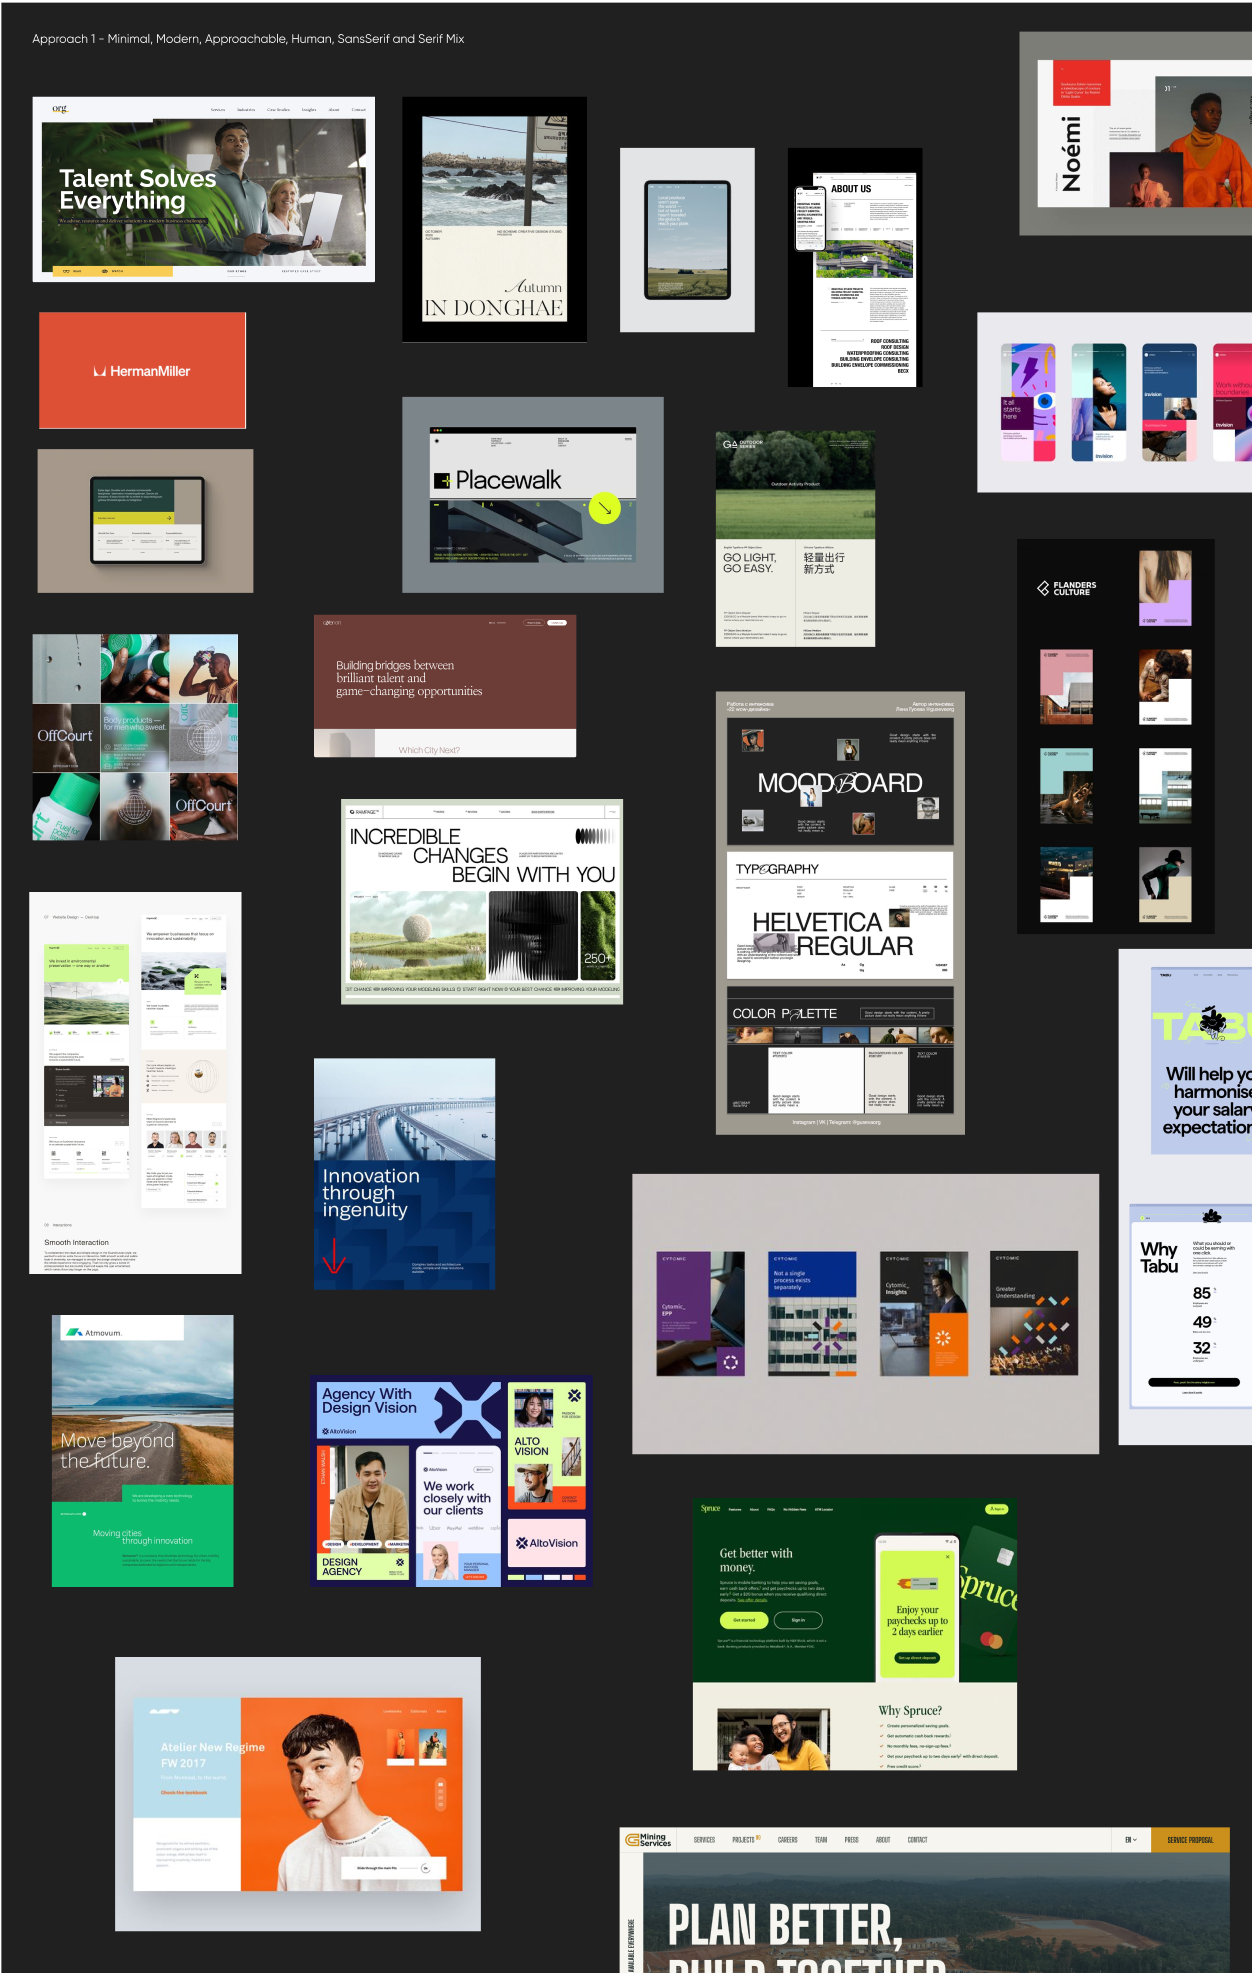Screen dimensions: 1252x1973
Task: Select the Building bridges brown card
Action: coord(445,686)
